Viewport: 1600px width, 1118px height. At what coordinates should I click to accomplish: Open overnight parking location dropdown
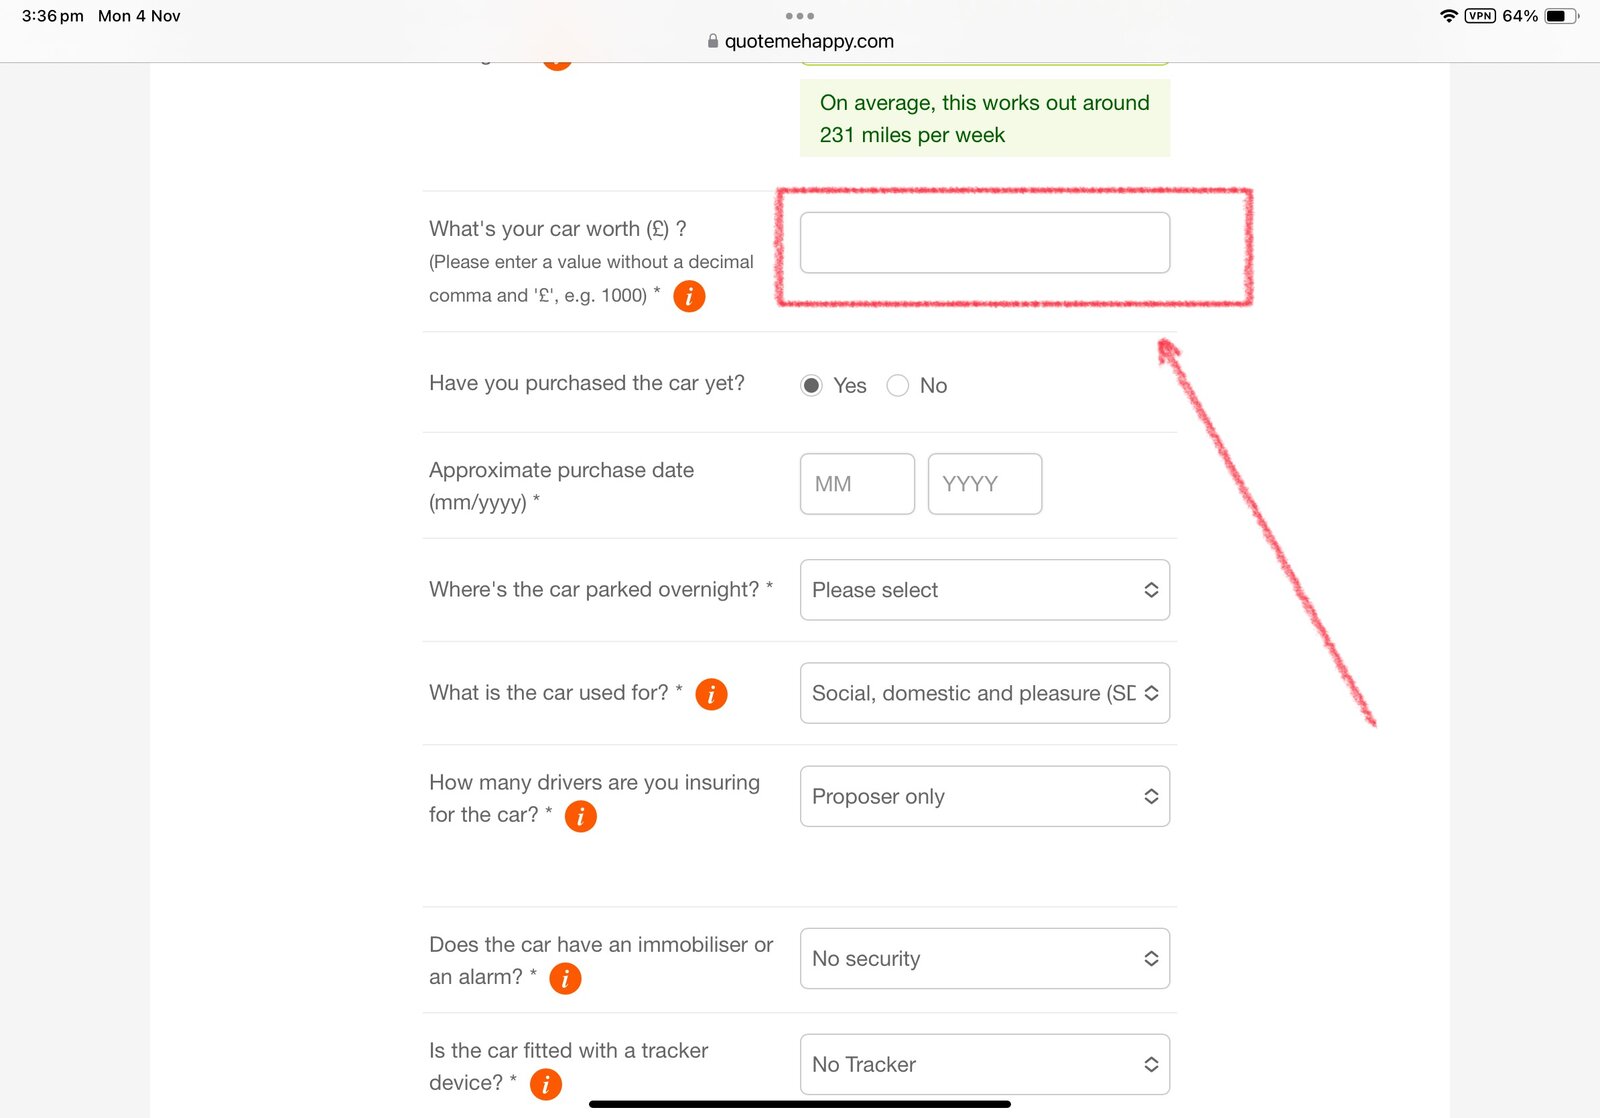tap(984, 590)
